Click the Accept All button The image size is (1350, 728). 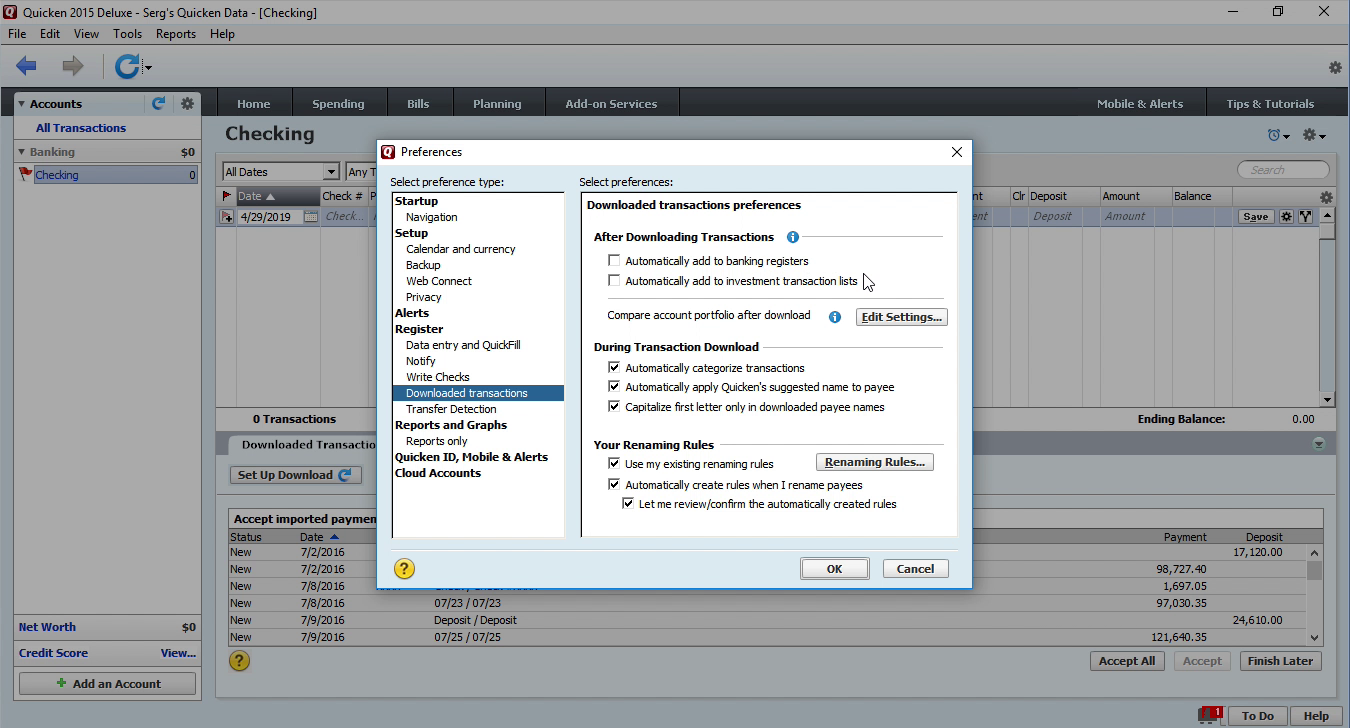(1126, 661)
